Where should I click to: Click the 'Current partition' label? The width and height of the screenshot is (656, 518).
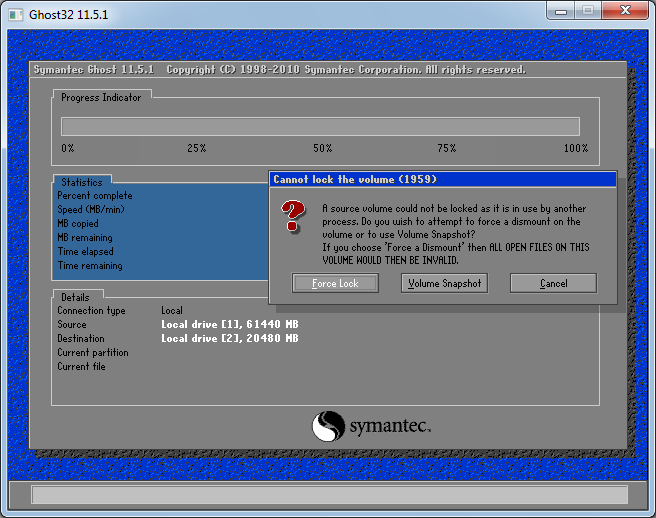click(93, 352)
